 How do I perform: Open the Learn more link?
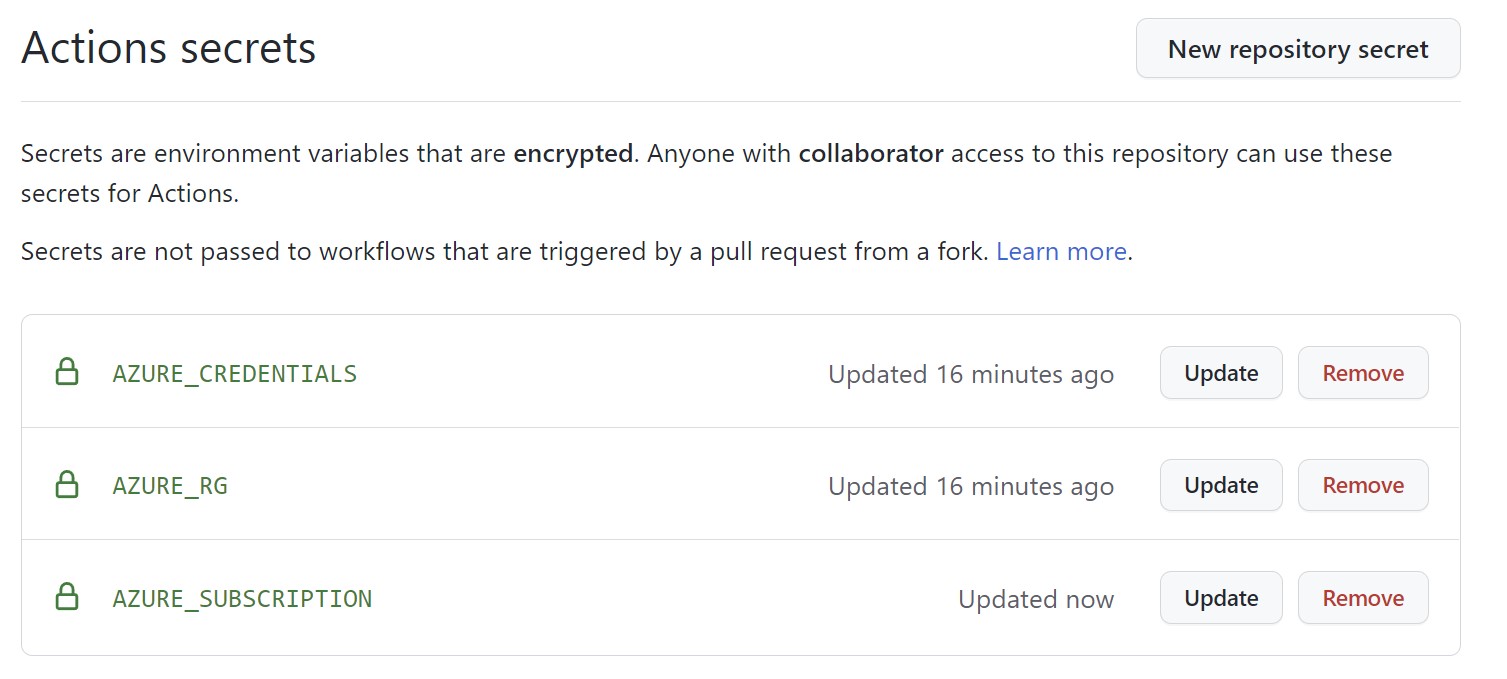pyautogui.click(x=1060, y=251)
